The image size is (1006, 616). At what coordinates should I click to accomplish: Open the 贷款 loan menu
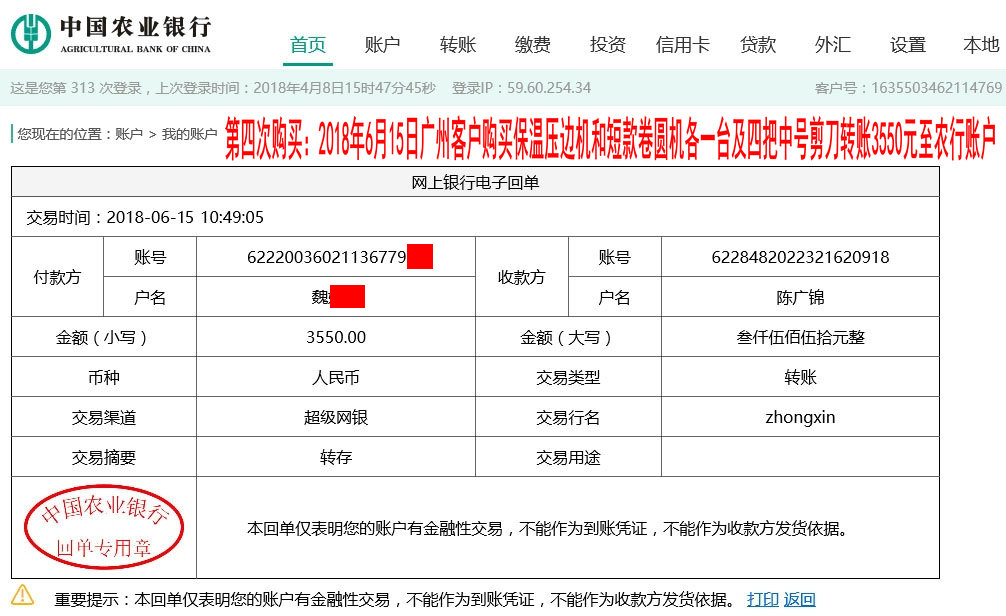[x=758, y=43]
